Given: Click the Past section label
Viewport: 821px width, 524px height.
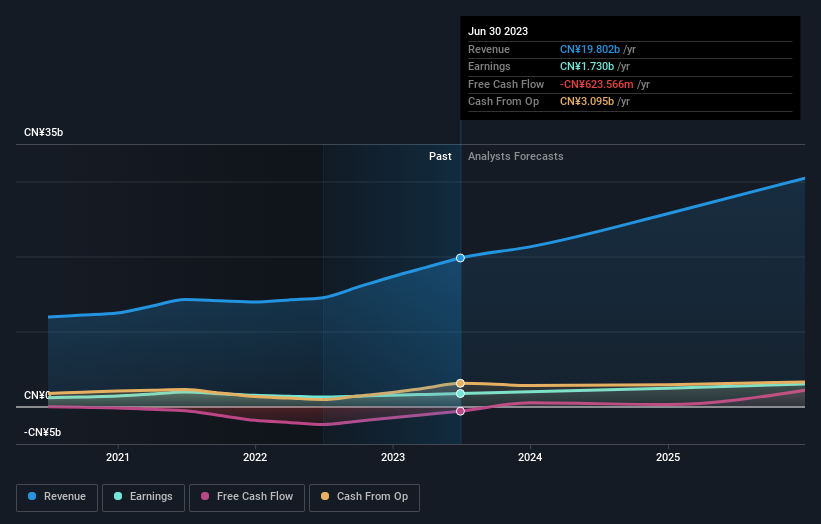Looking at the screenshot, I should pyautogui.click(x=440, y=157).
